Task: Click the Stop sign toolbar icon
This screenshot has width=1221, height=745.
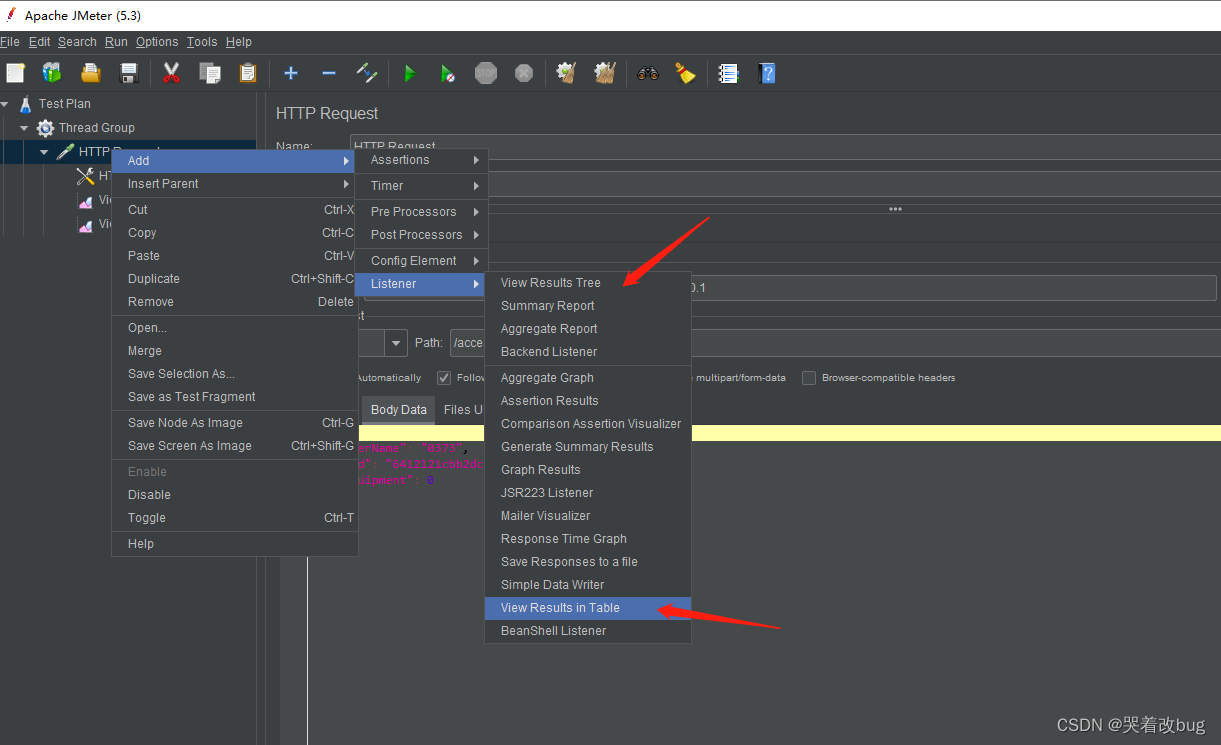Action: pos(486,73)
